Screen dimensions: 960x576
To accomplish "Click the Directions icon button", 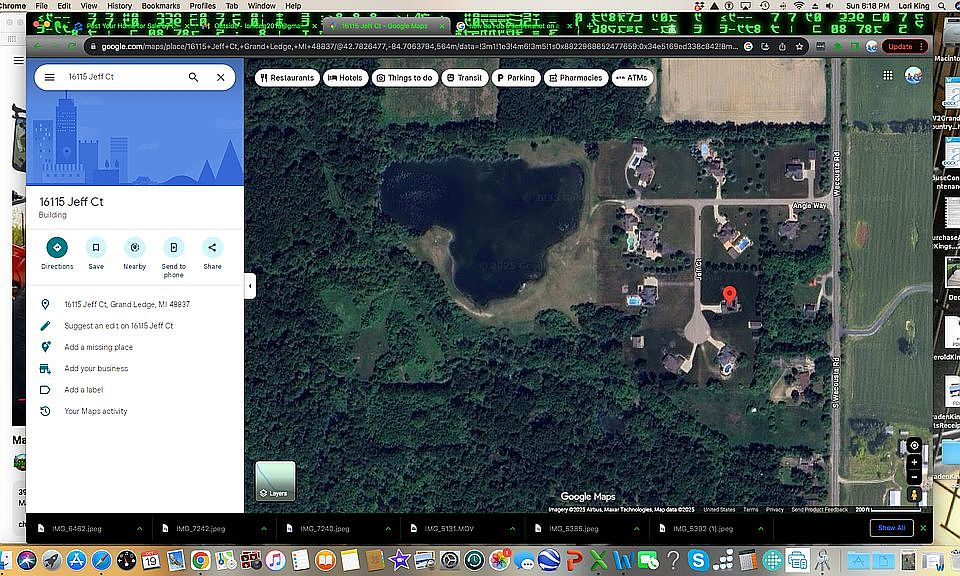I will [x=57, y=248].
